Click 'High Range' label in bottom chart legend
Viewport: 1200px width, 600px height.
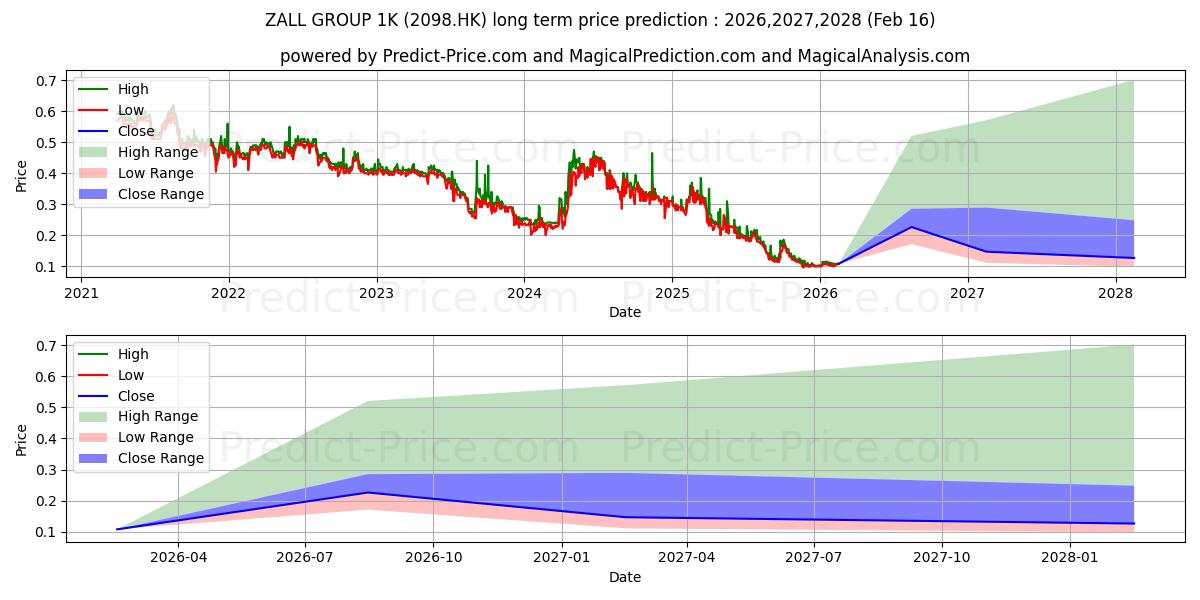pyautogui.click(x=158, y=416)
